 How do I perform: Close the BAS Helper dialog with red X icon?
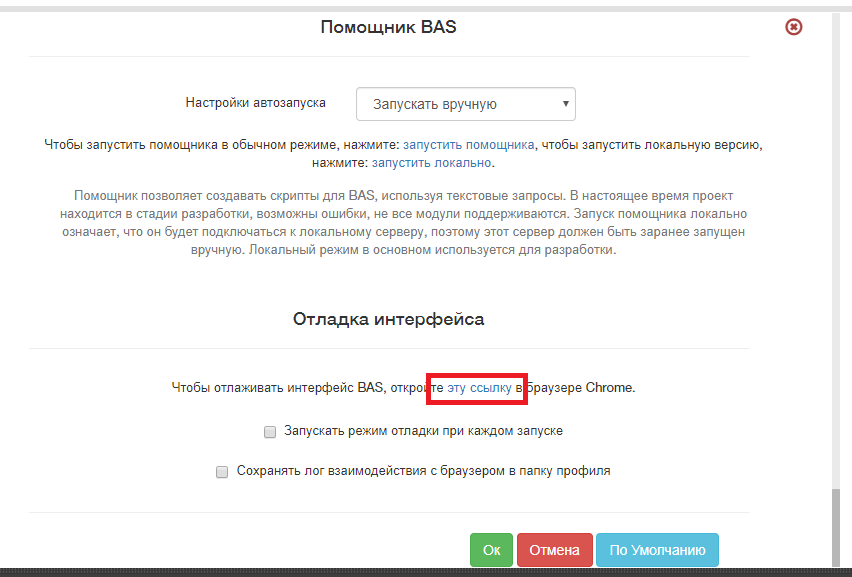click(793, 28)
